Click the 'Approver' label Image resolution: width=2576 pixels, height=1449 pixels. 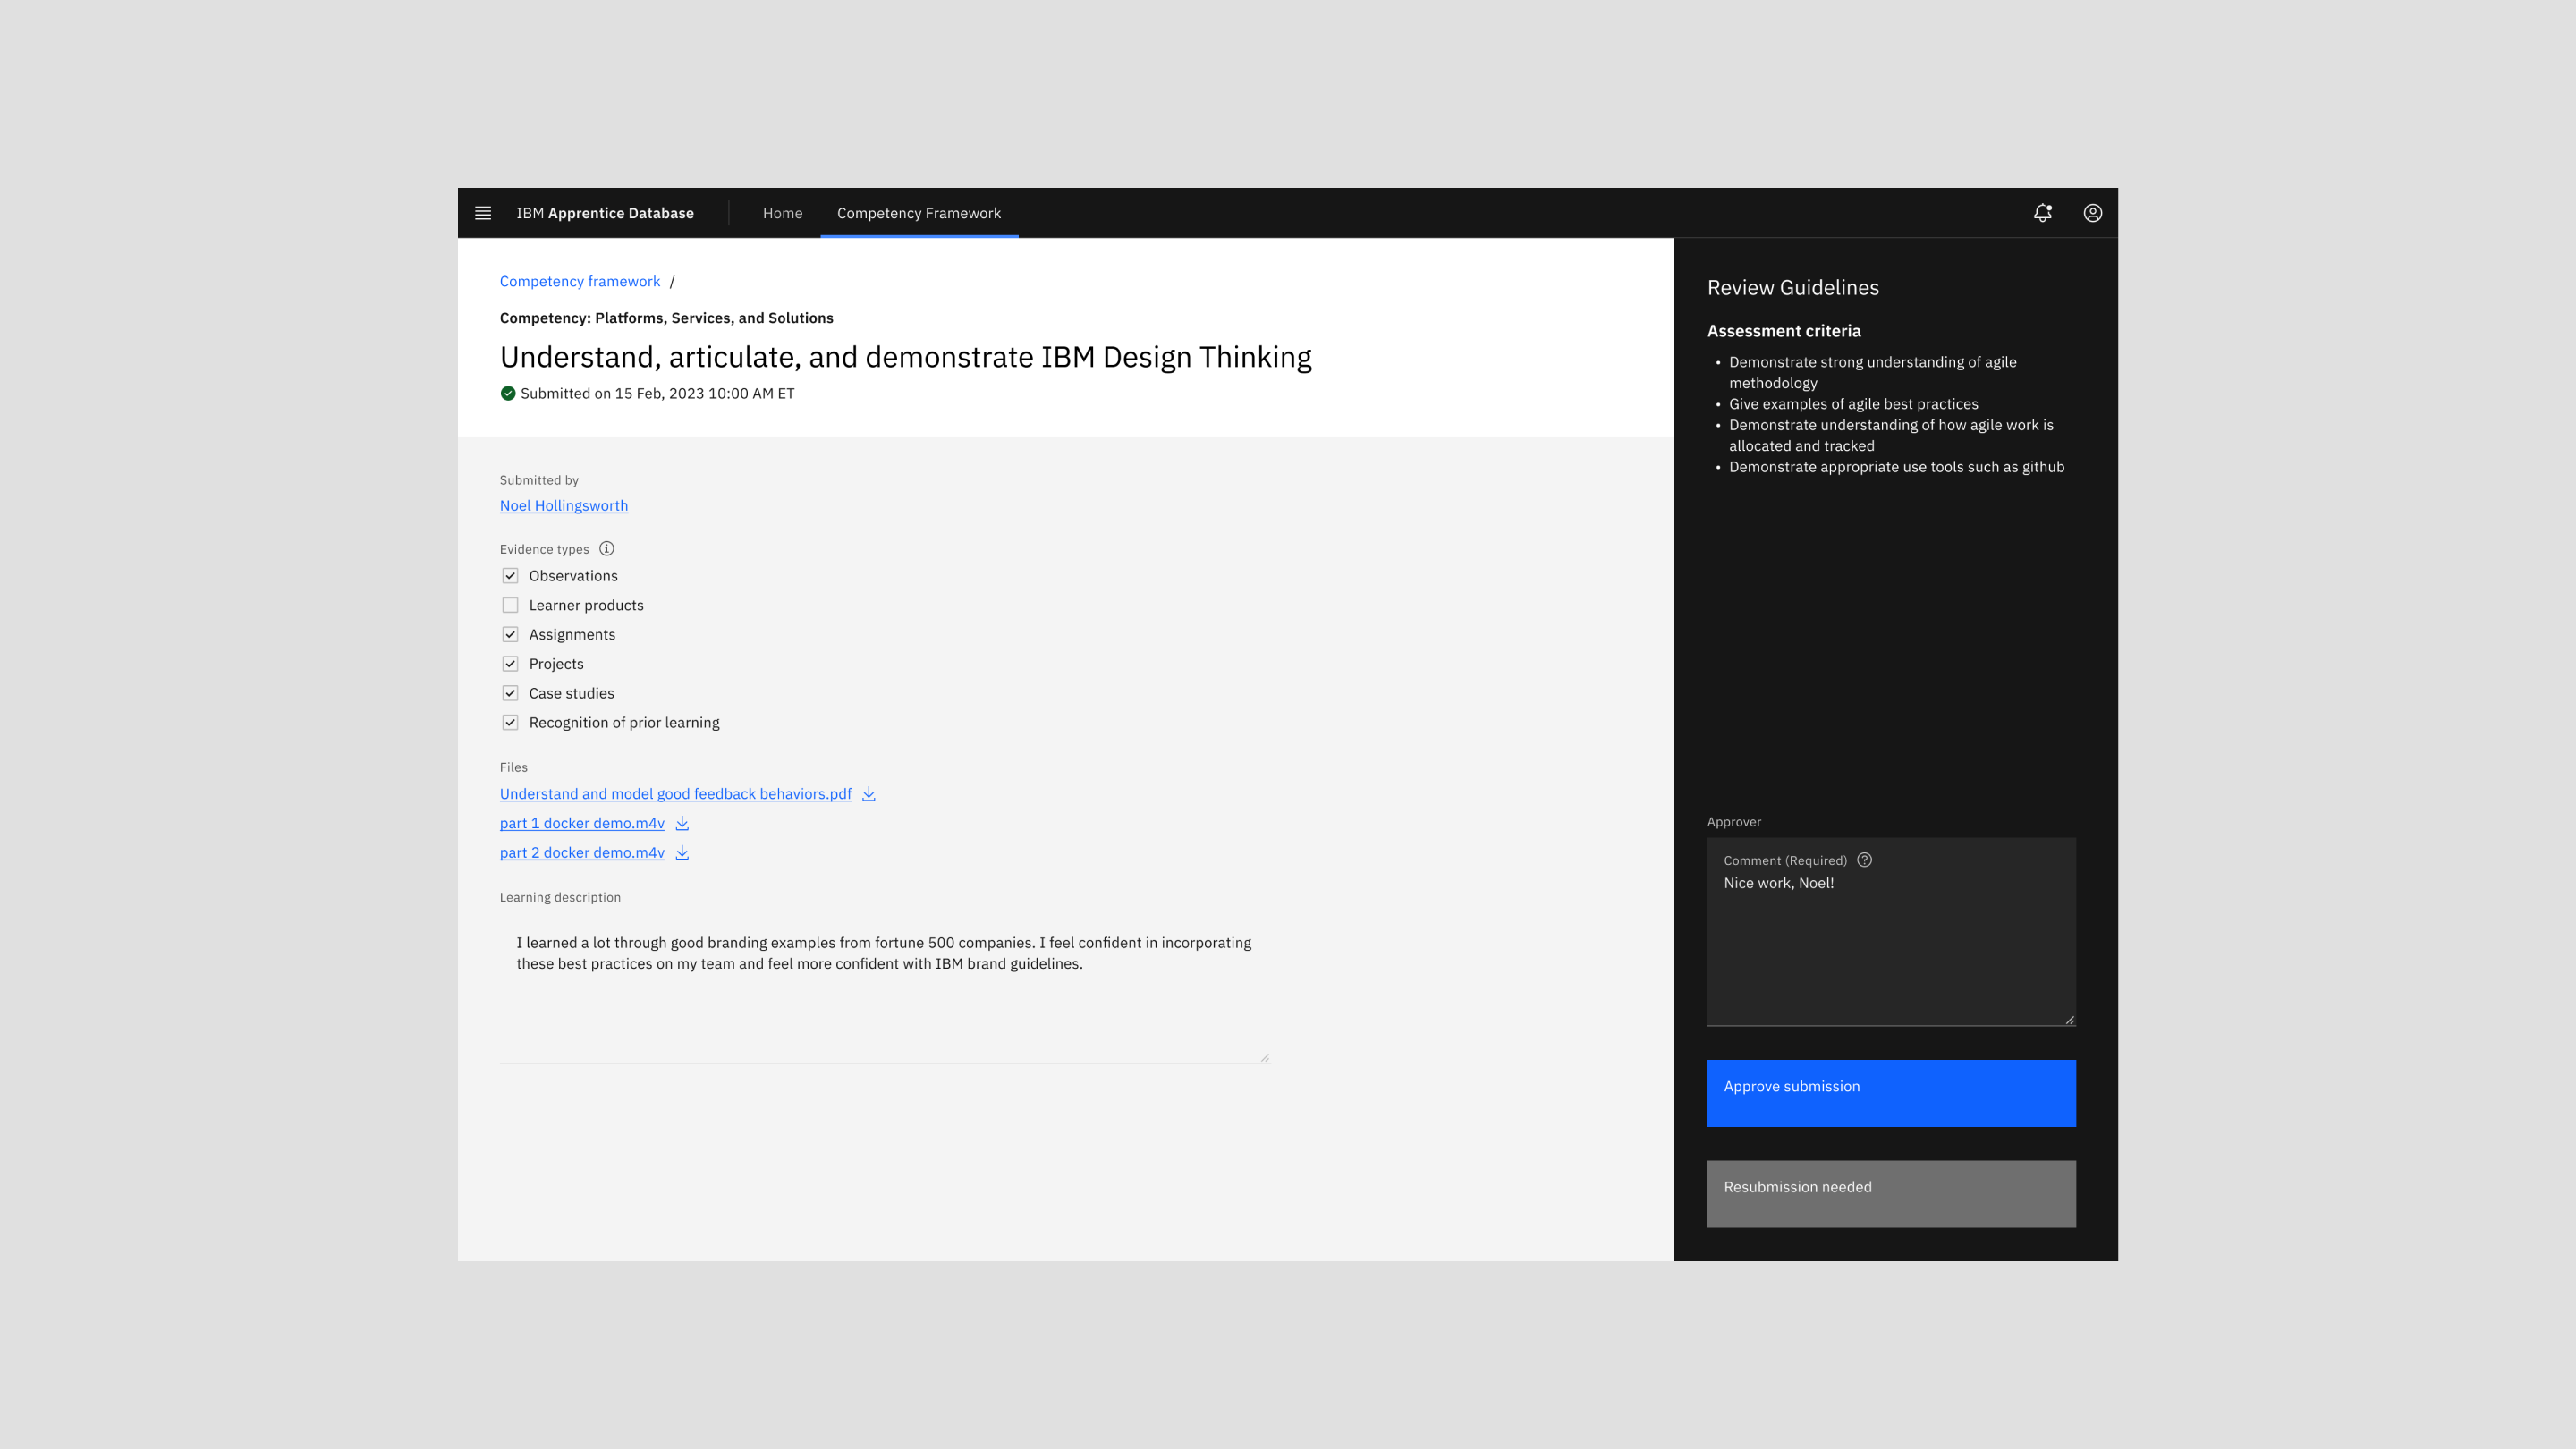click(x=1734, y=822)
